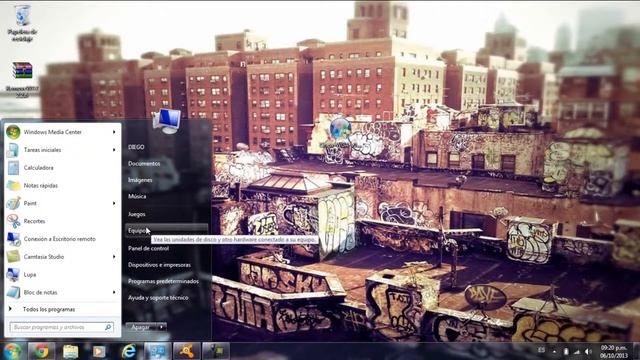Click the highlighted monitor taskbar button
The height and width of the screenshot is (360, 640).
coord(158,351)
